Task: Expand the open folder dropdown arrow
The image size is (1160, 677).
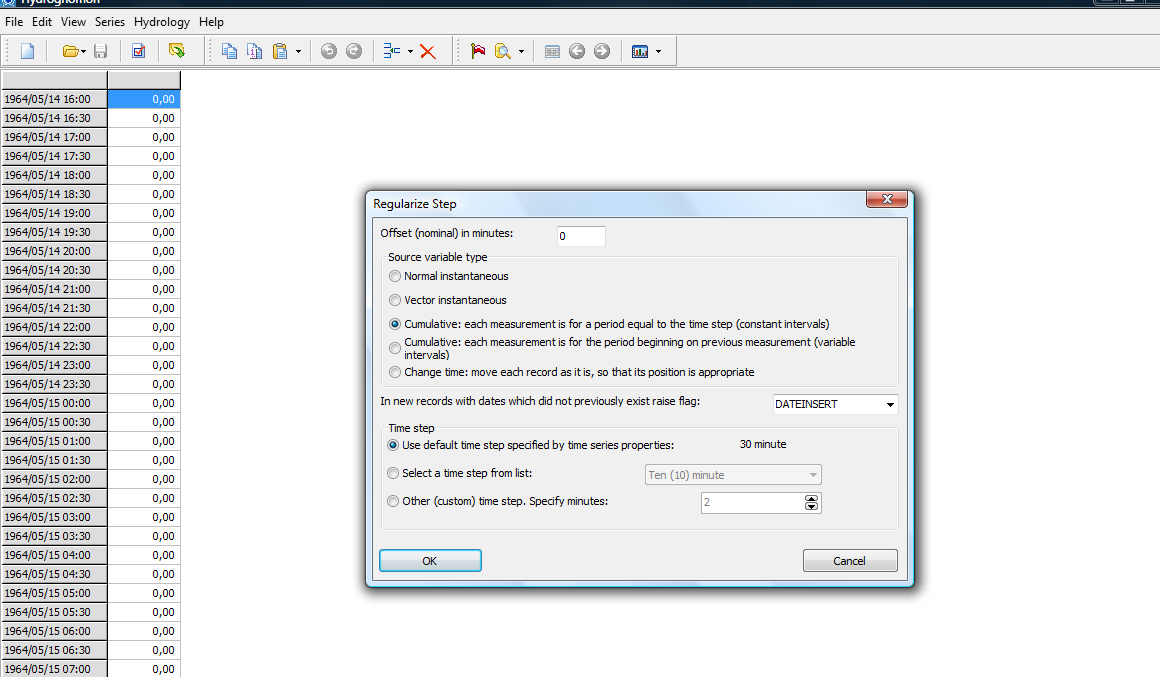Action: [84, 52]
